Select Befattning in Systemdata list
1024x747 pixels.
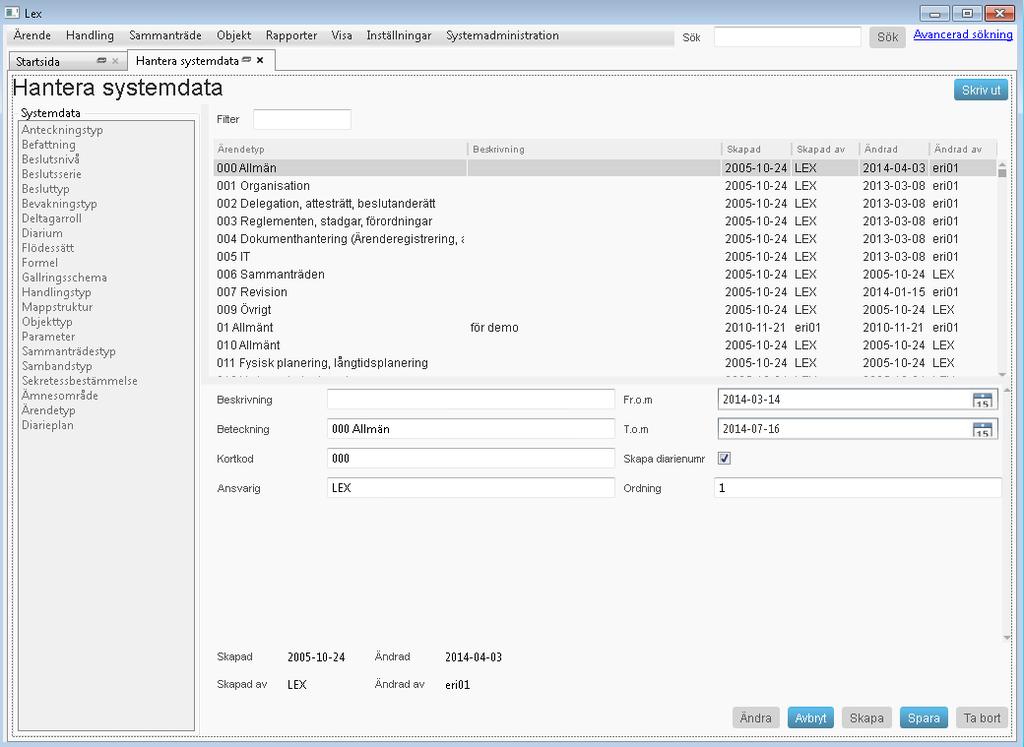tap(48, 145)
